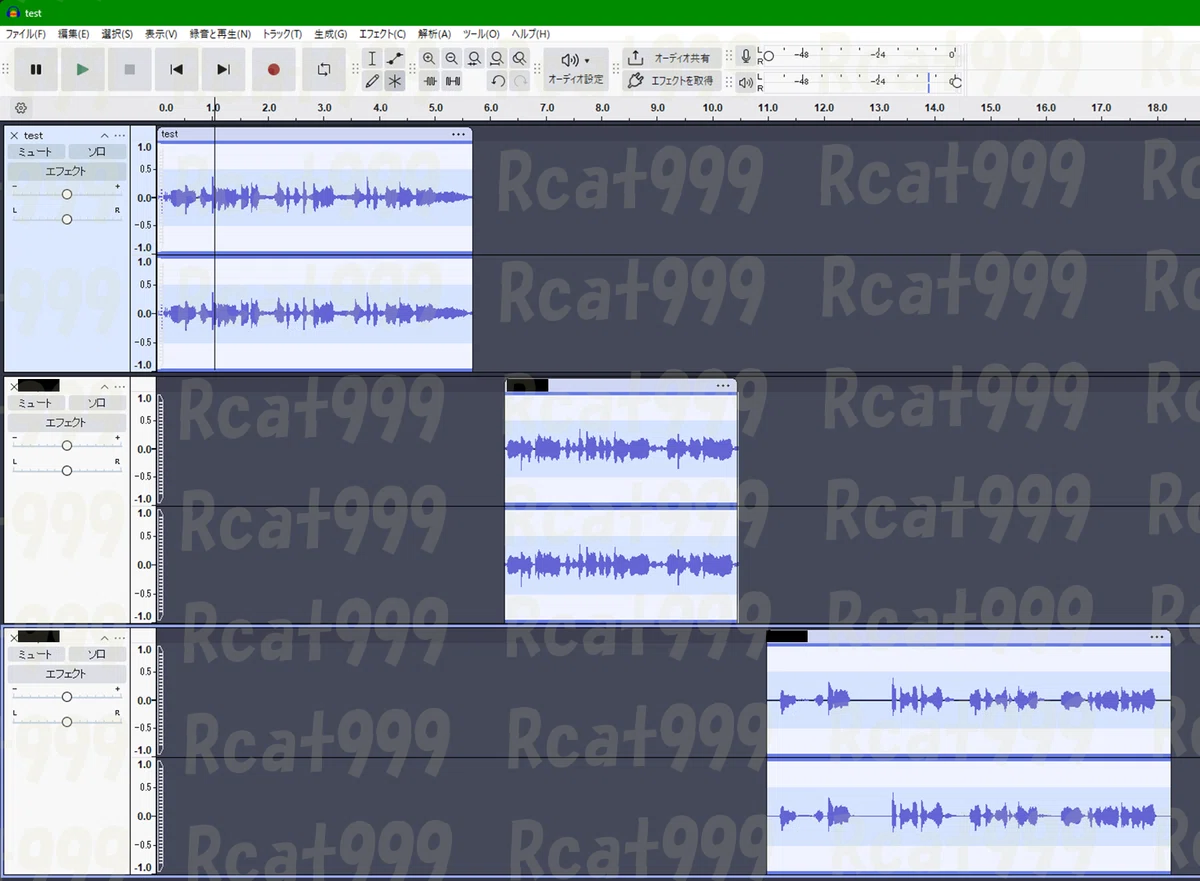The height and width of the screenshot is (881, 1200).
Task: Mute the test track
Action: (x=36, y=152)
